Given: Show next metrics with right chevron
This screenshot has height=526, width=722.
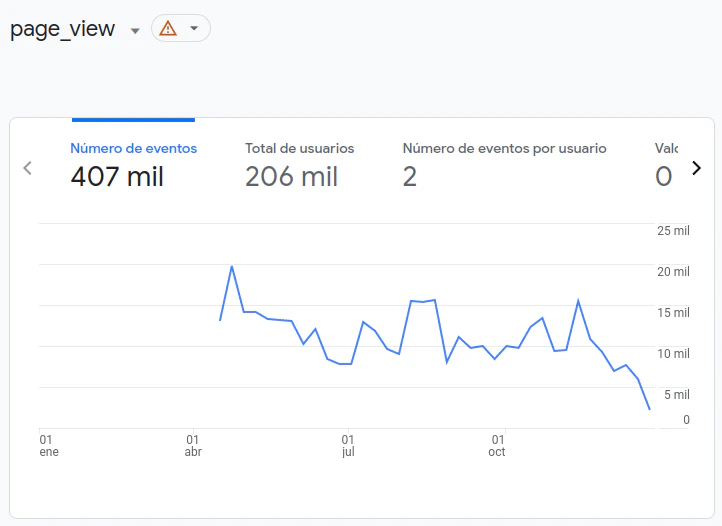Looking at the screenshot, I should pyautogui.click(x=696, y=168).
